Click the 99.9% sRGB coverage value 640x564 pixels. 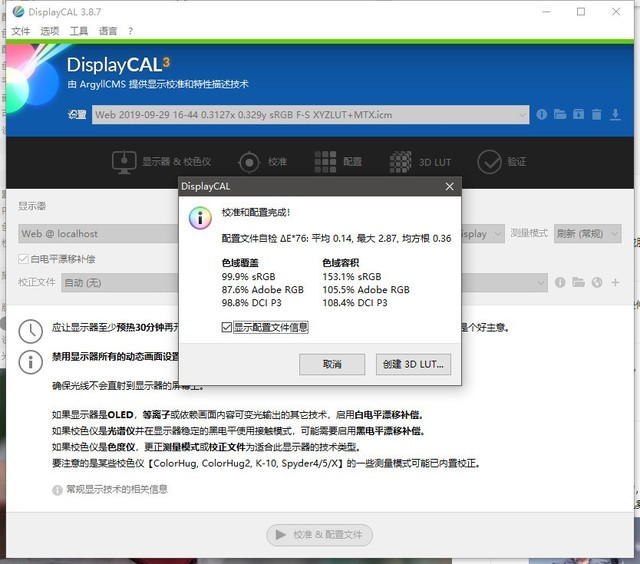[248, 276]
